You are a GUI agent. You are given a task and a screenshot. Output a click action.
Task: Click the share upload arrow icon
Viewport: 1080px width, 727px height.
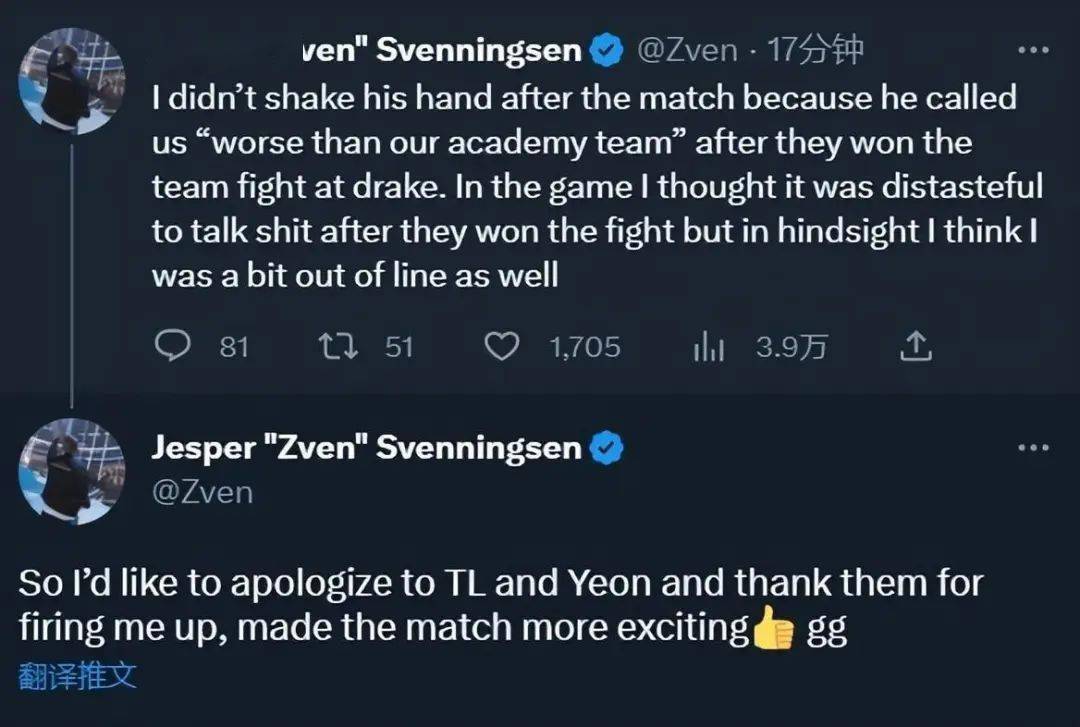coord(917,346)
